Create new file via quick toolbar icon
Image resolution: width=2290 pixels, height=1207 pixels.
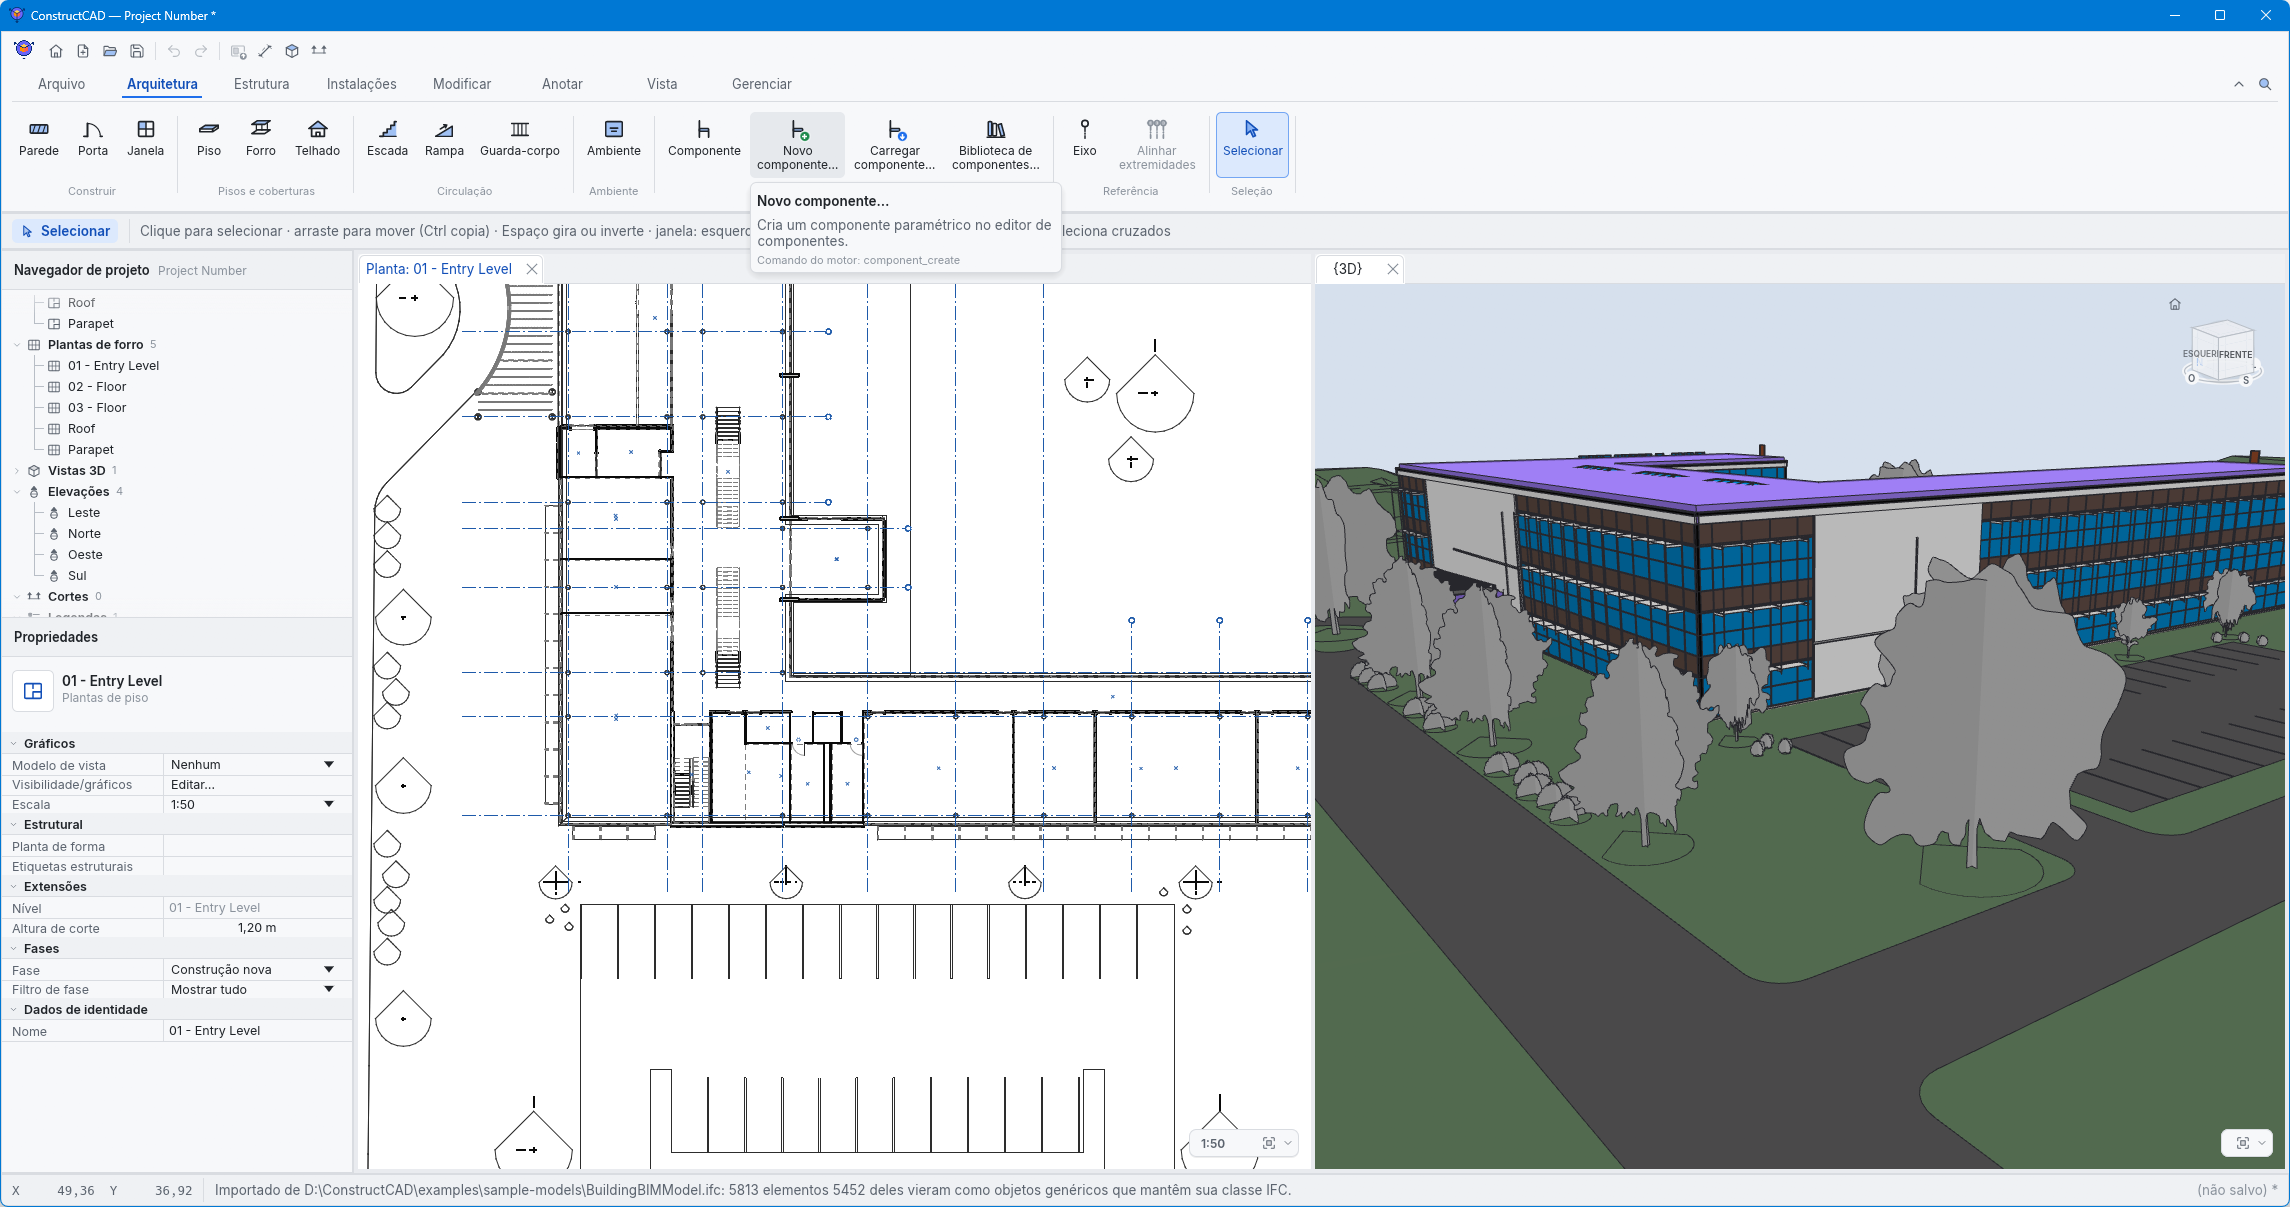coord(83,51)
